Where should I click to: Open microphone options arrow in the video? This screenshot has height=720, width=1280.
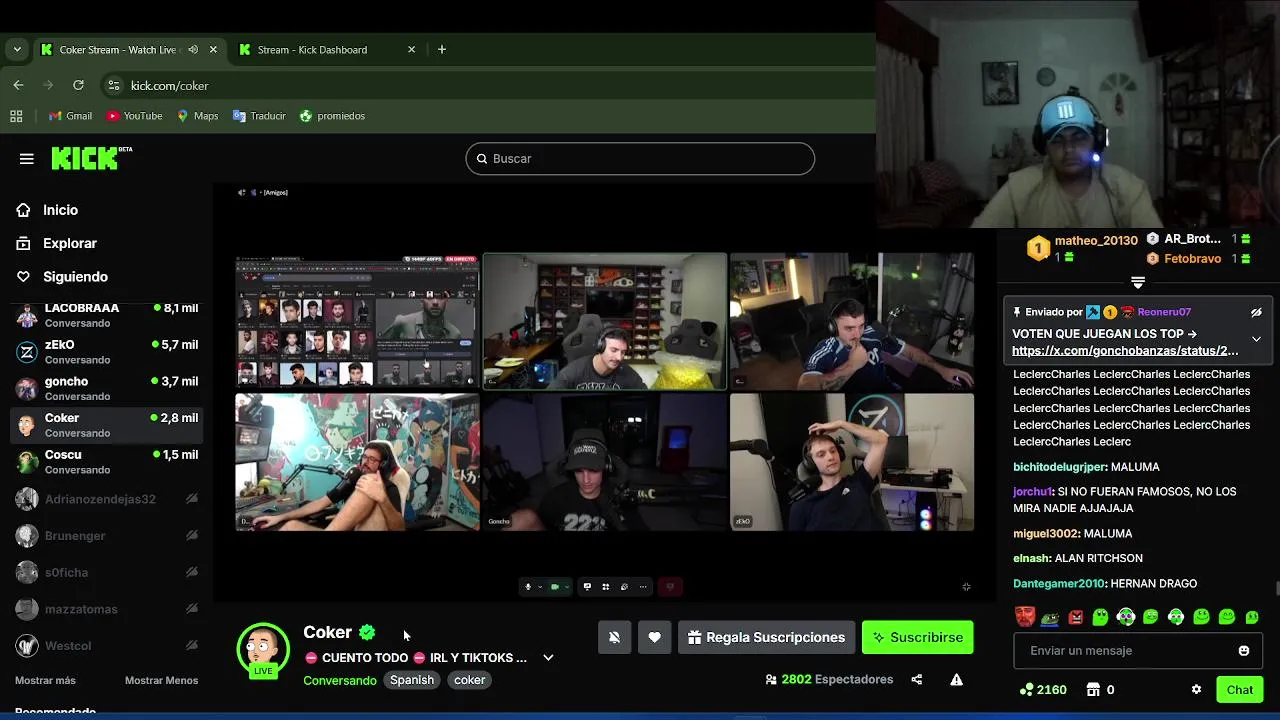click(540, 587)
